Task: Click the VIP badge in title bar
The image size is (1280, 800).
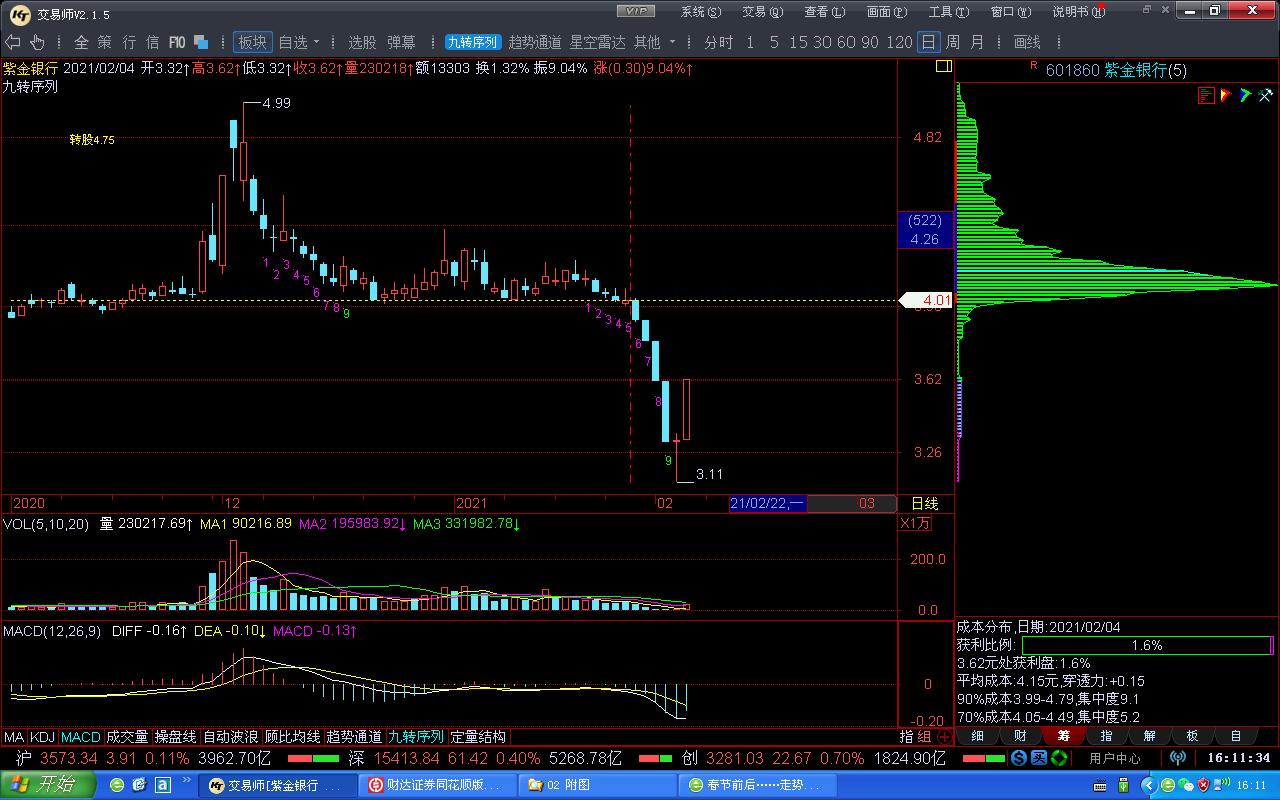Action: point(635,11)
